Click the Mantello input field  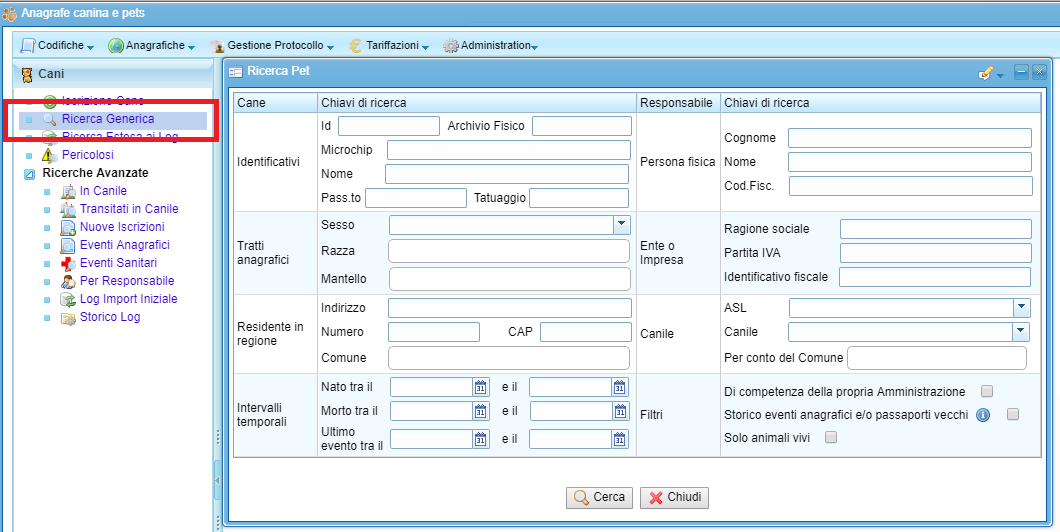tap(510, 279)
